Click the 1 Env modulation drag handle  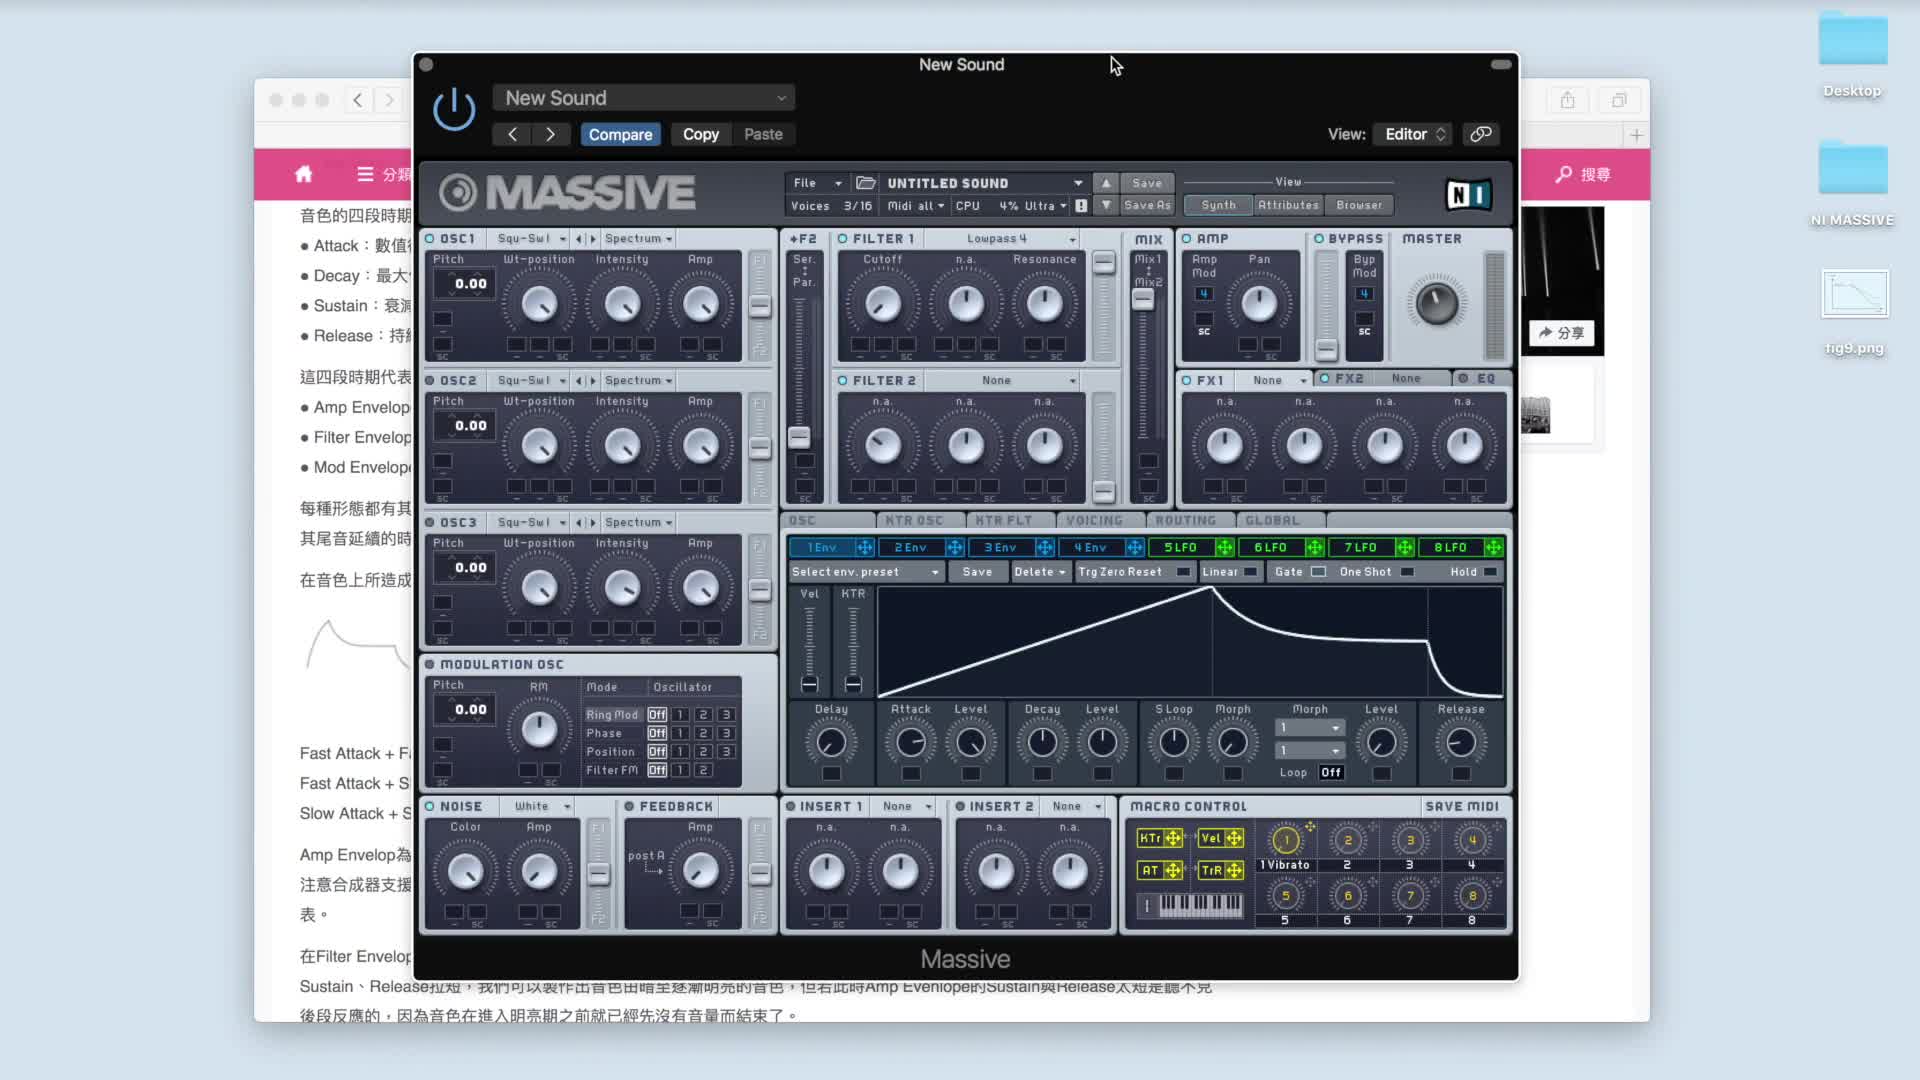click(x=864, y=547)
